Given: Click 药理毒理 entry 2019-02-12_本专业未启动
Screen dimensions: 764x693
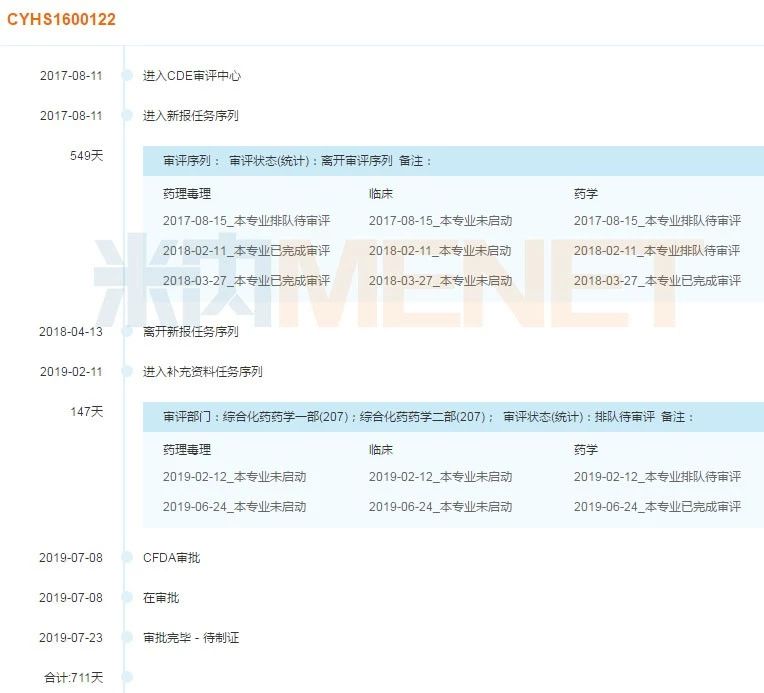Looking at the screenshot, I should [x=234, y=477].
